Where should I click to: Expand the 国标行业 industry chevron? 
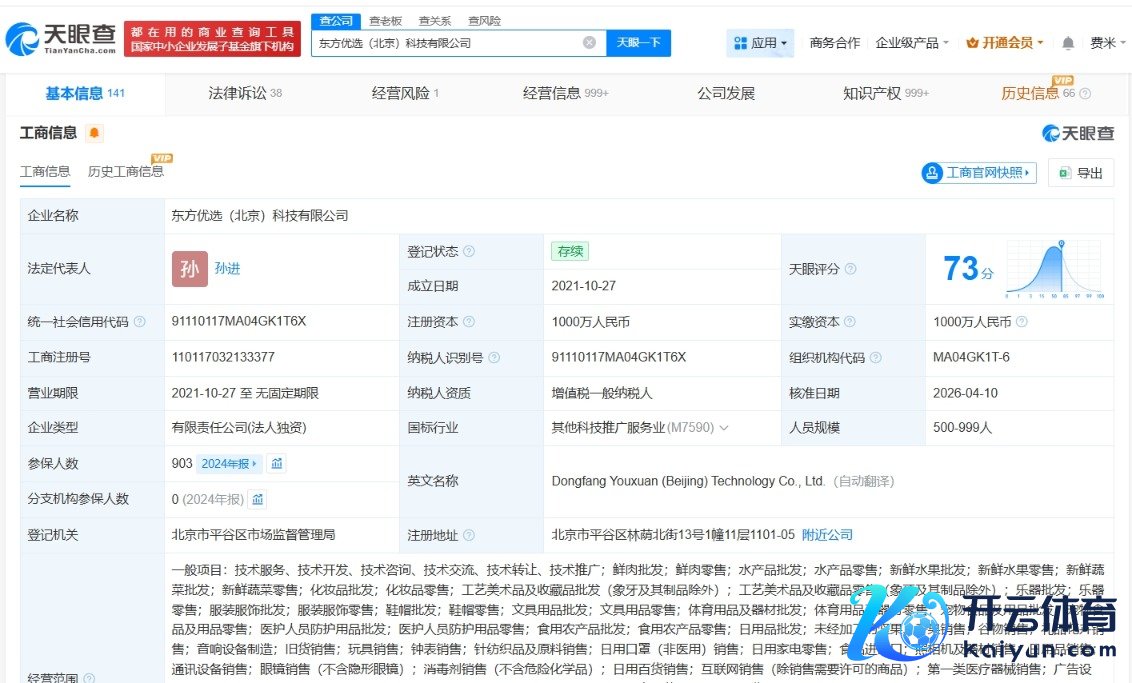[x=724, y=428]
